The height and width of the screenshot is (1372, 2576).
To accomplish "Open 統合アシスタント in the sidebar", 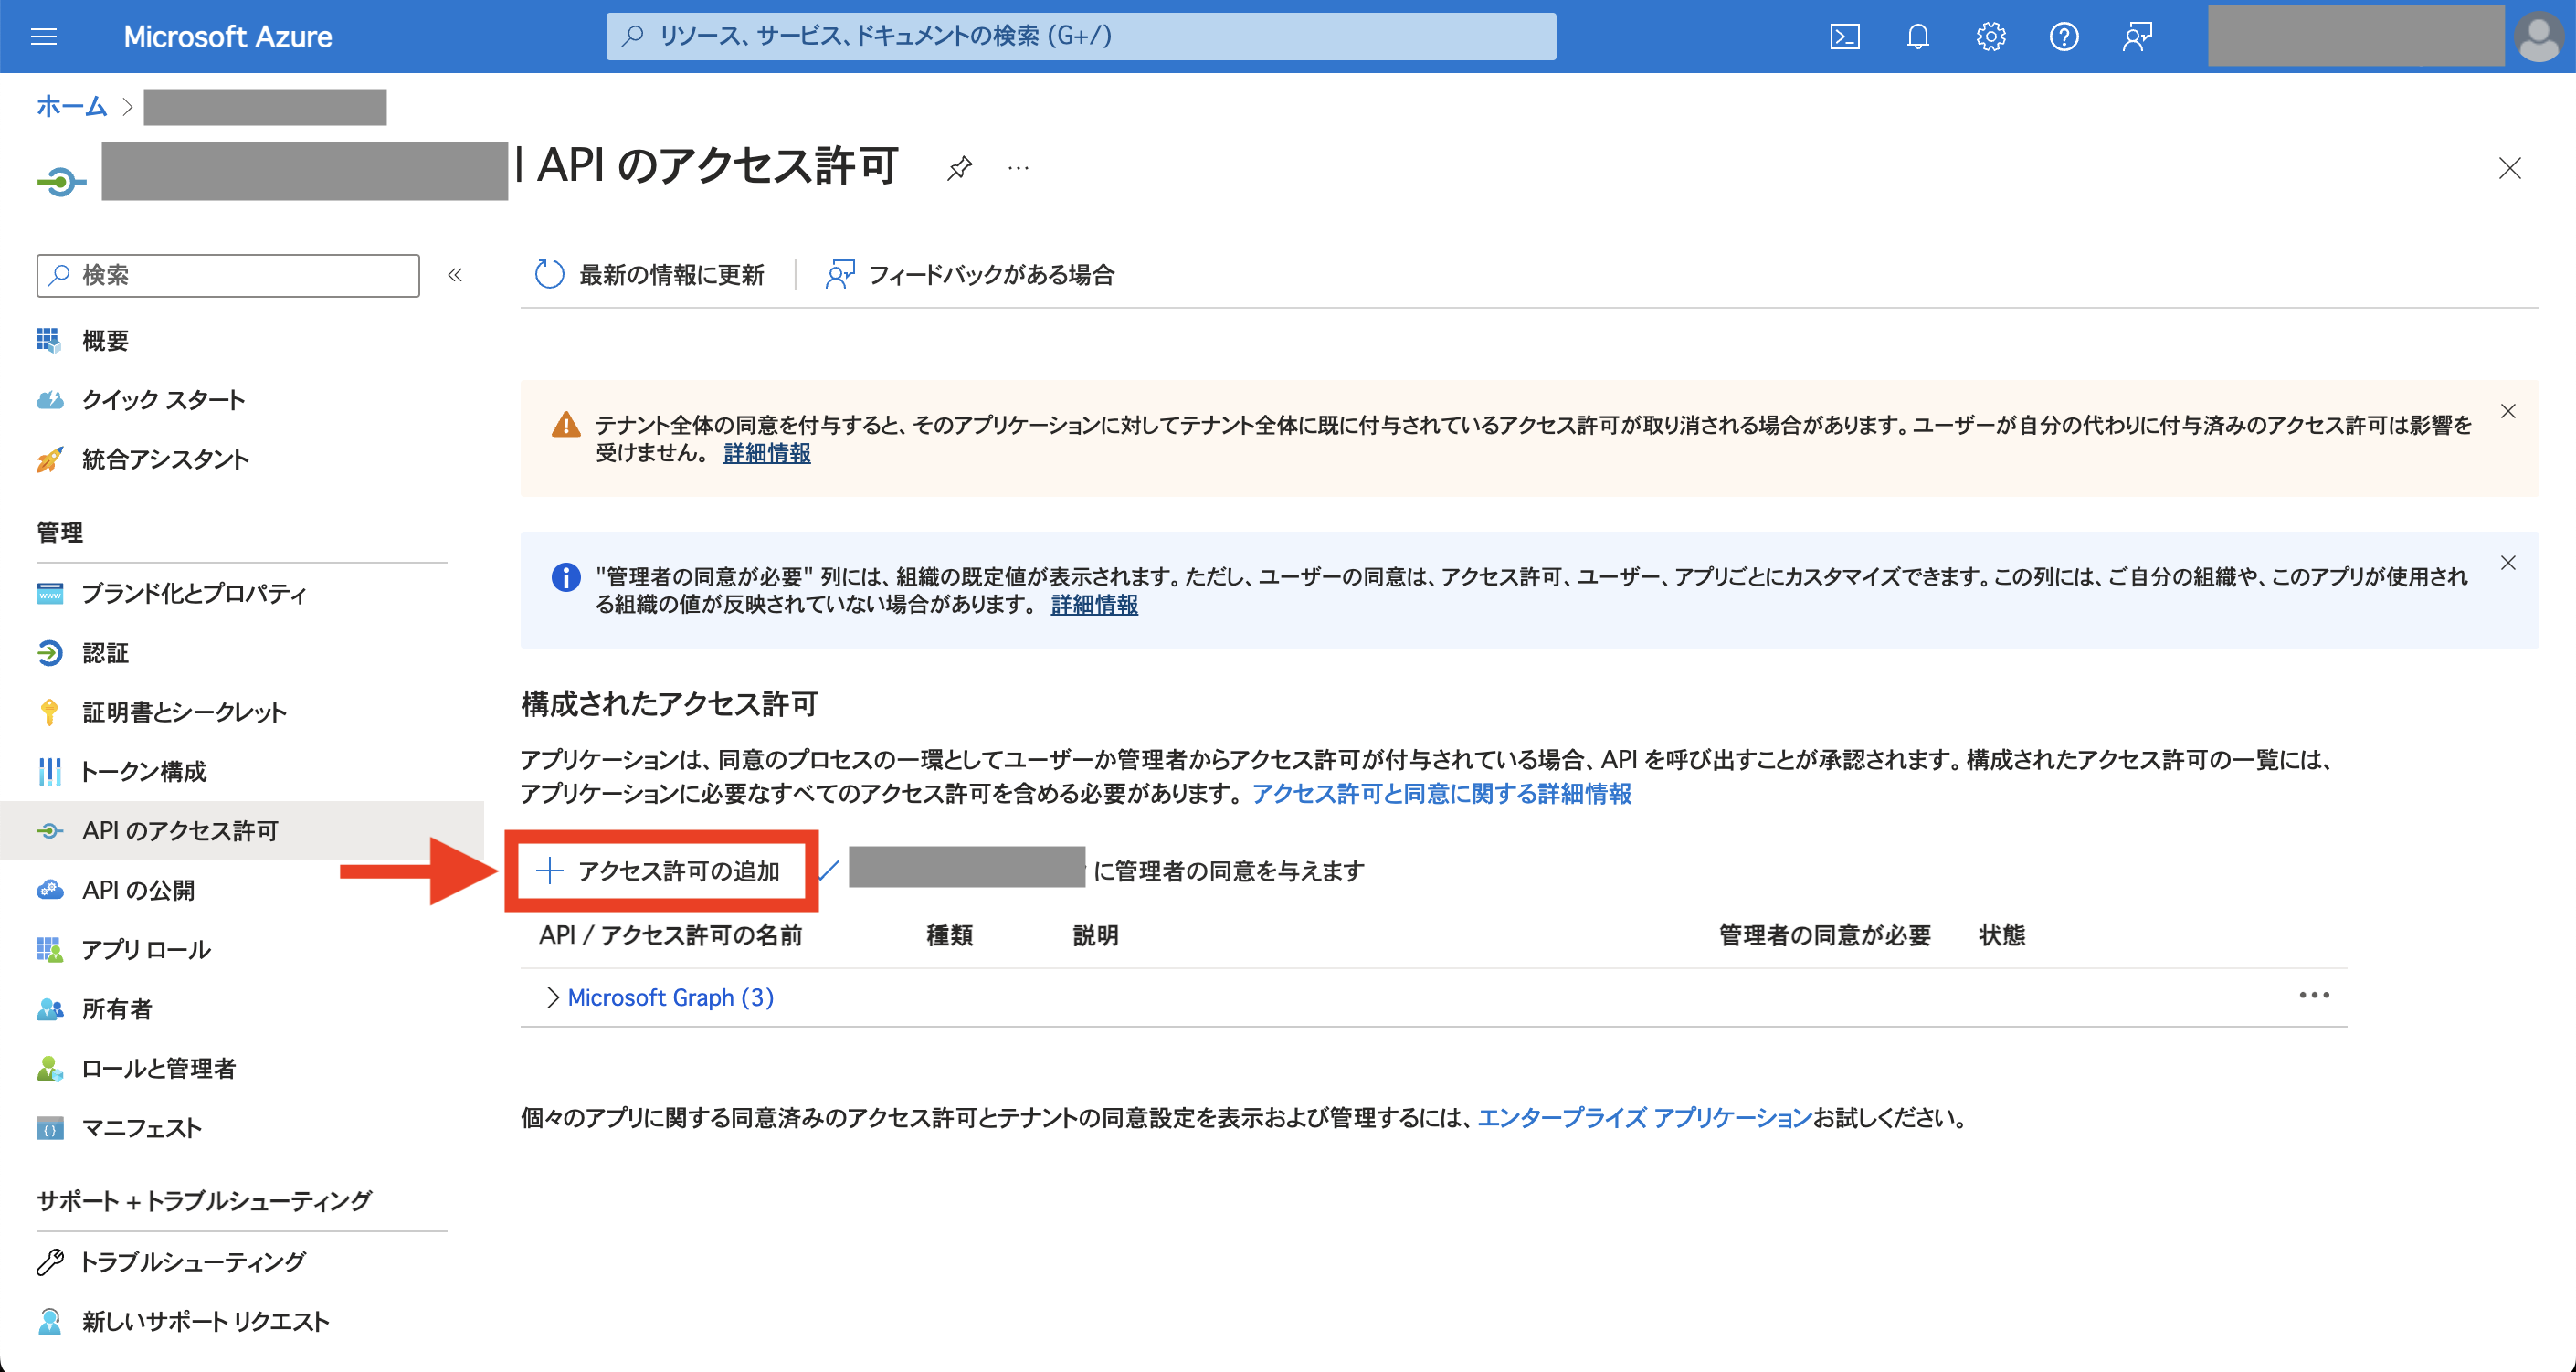I will 165,459.
